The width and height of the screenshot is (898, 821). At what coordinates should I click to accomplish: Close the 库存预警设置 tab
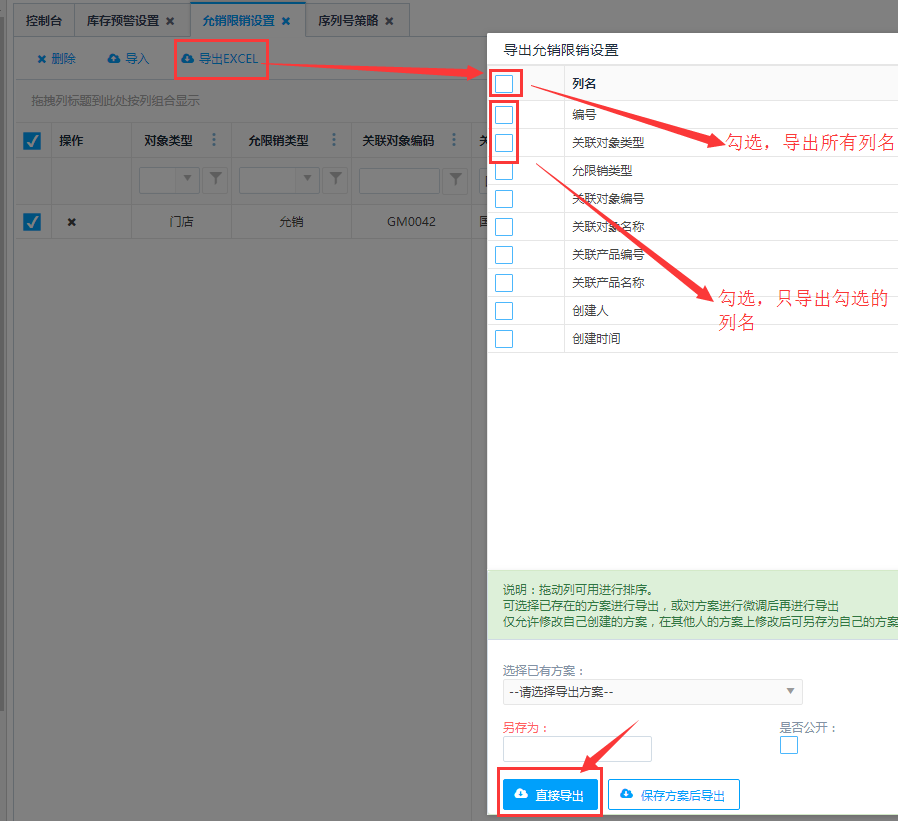[170, 21]
